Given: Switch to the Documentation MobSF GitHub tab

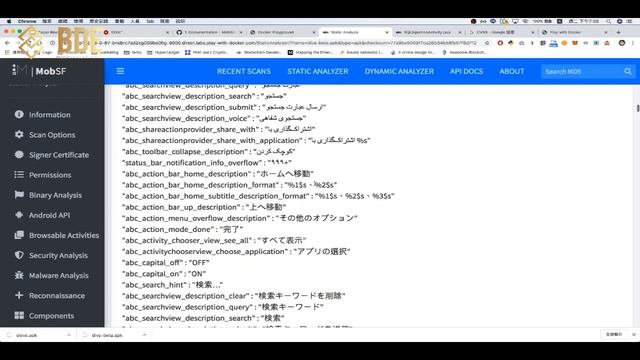Looking at the screenshot, I should (210, 32).
